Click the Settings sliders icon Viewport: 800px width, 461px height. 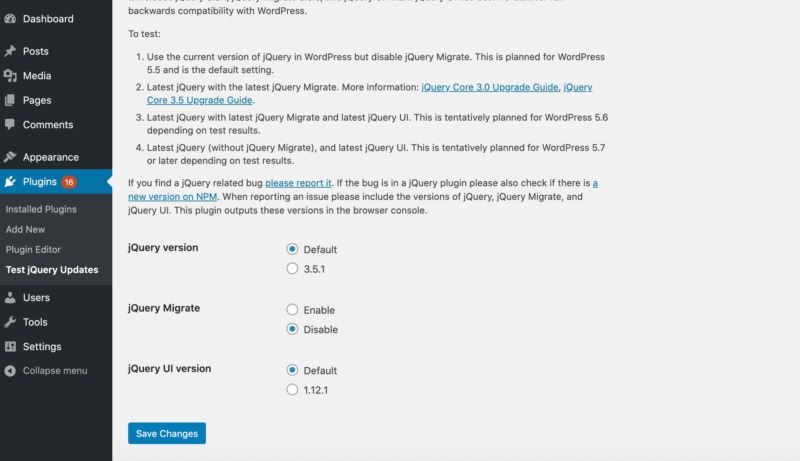(10, 347)
